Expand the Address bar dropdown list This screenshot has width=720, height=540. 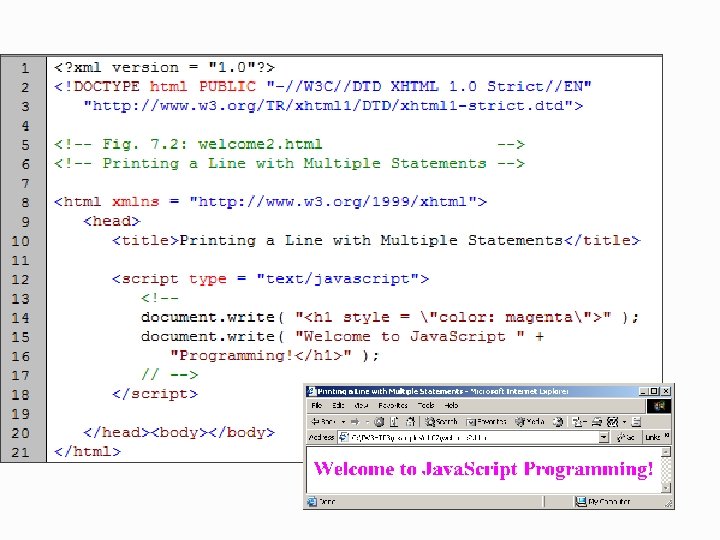click(604, 438)
